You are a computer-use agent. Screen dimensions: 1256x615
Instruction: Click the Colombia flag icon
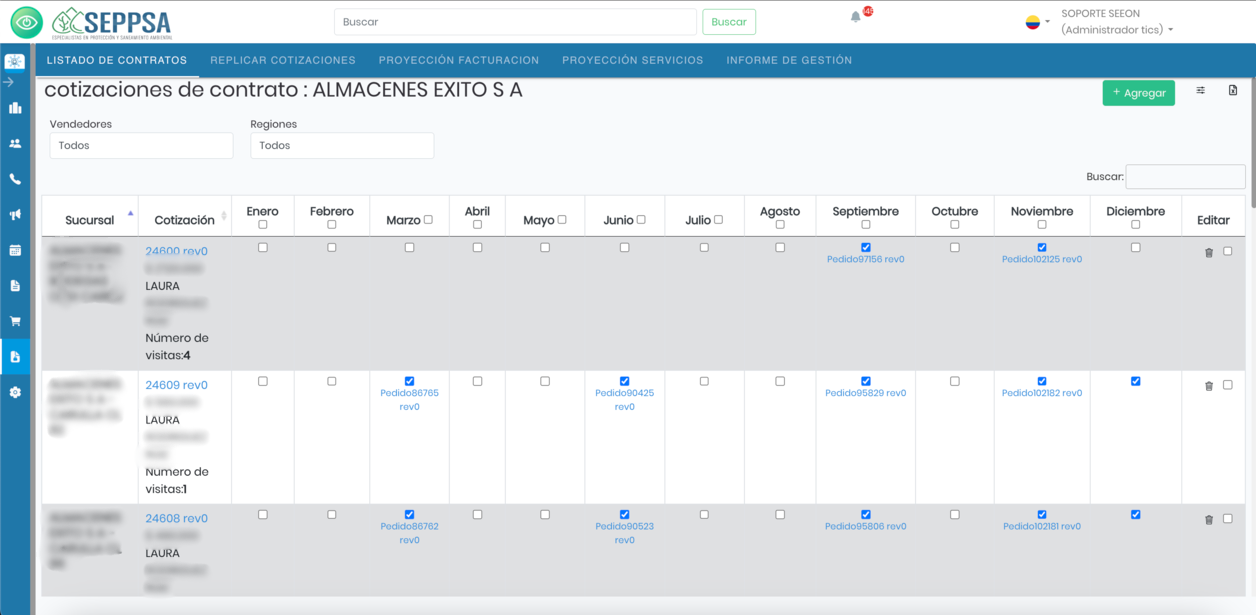pos(1033,22)
